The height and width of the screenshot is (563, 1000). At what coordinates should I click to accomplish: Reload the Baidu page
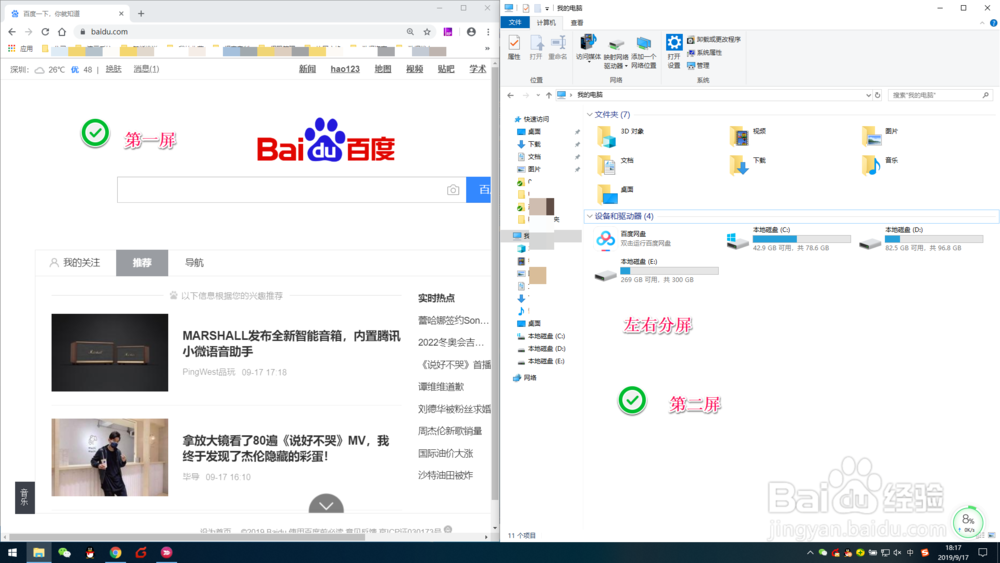tap(45, 32)
